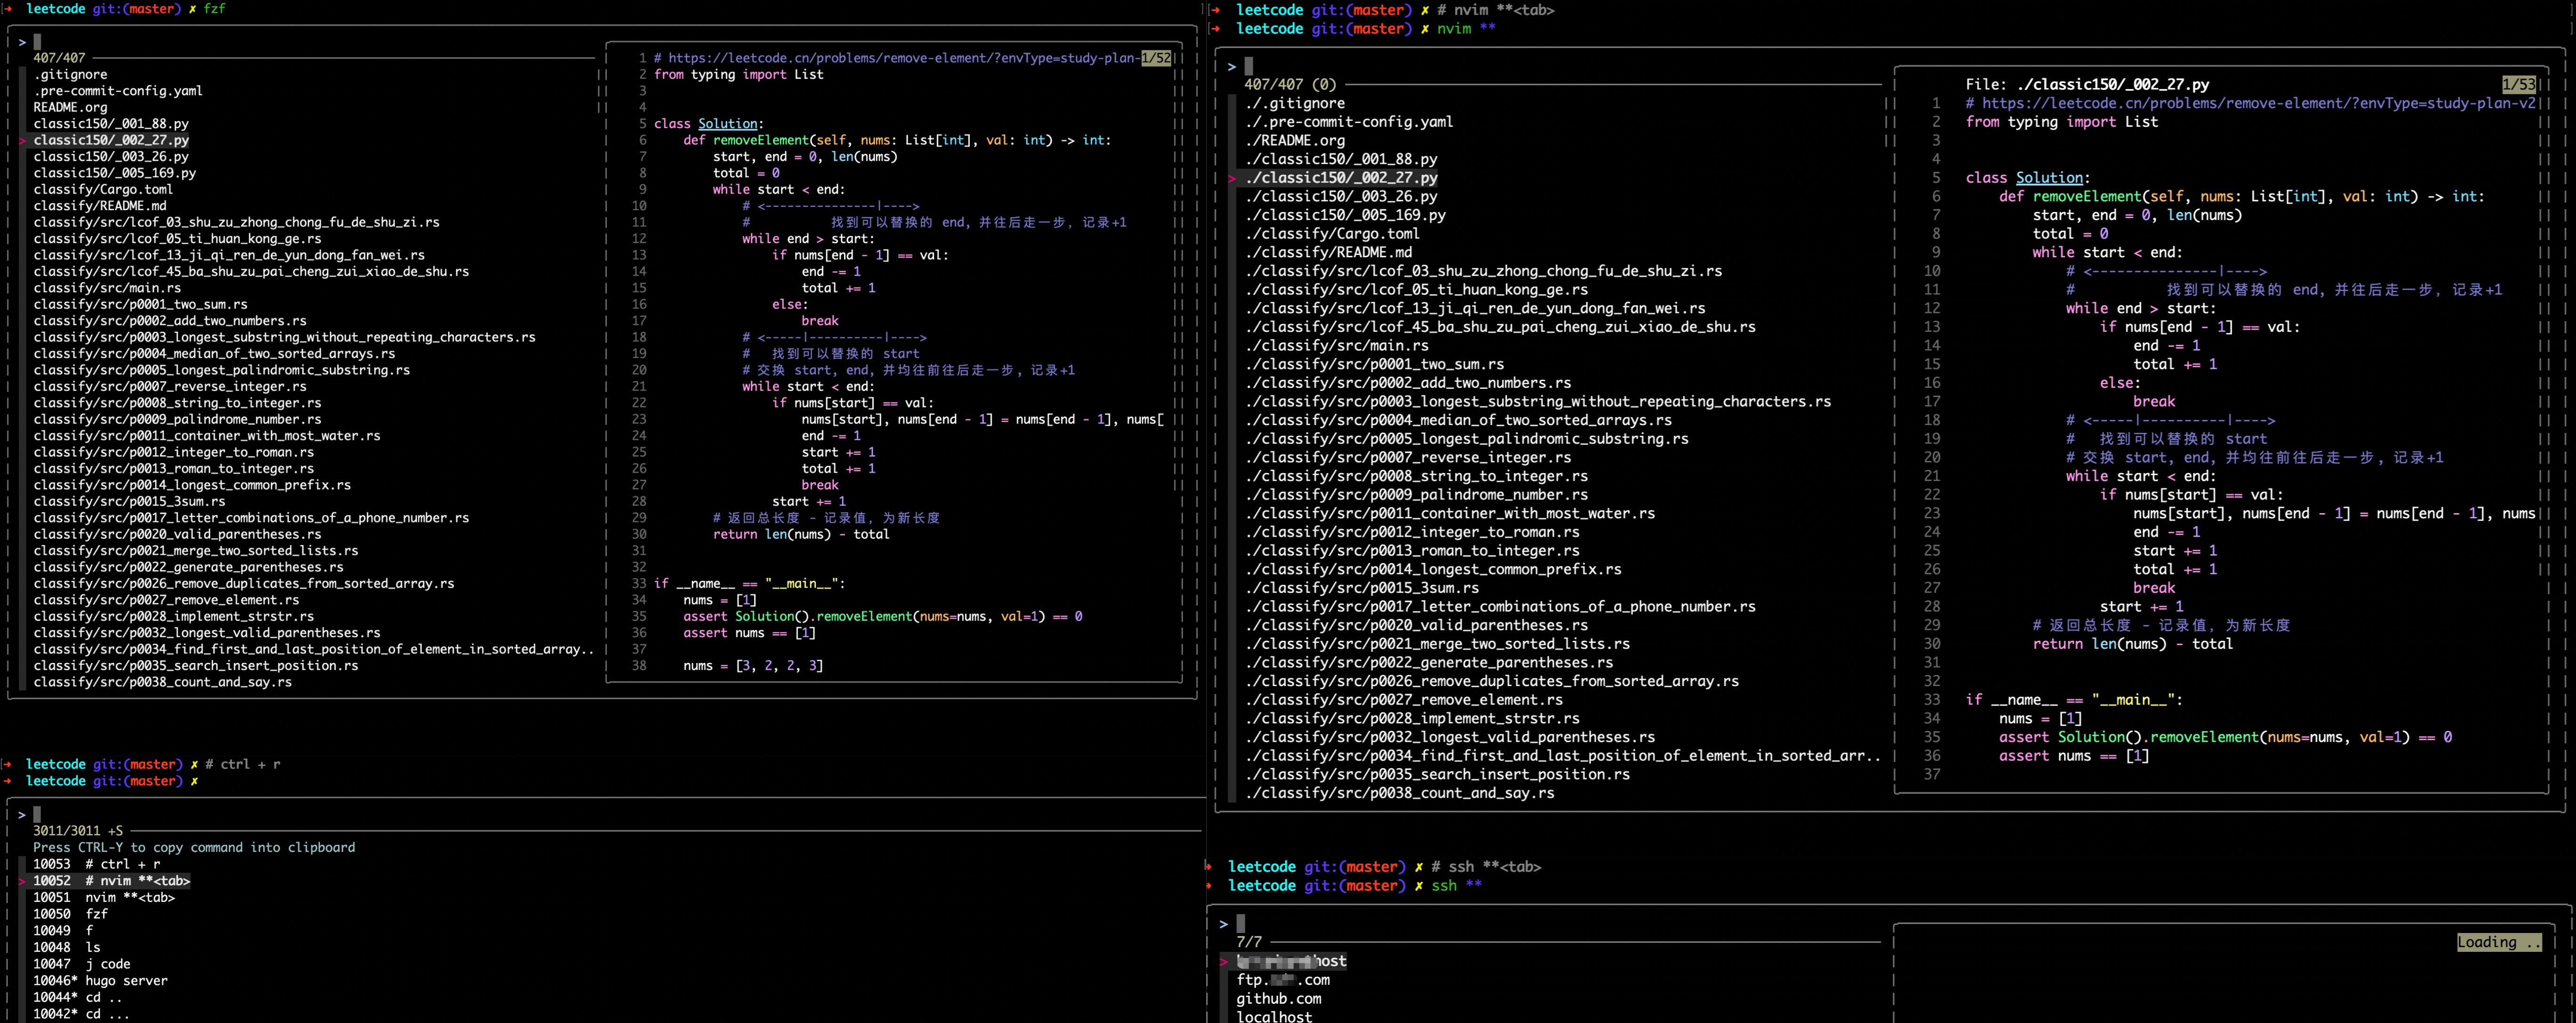2576x1023 pixels.
Task: Click highlighted ./classic150/_002_27.py in the nvim ** list
Action: (x=1341, y=177)
